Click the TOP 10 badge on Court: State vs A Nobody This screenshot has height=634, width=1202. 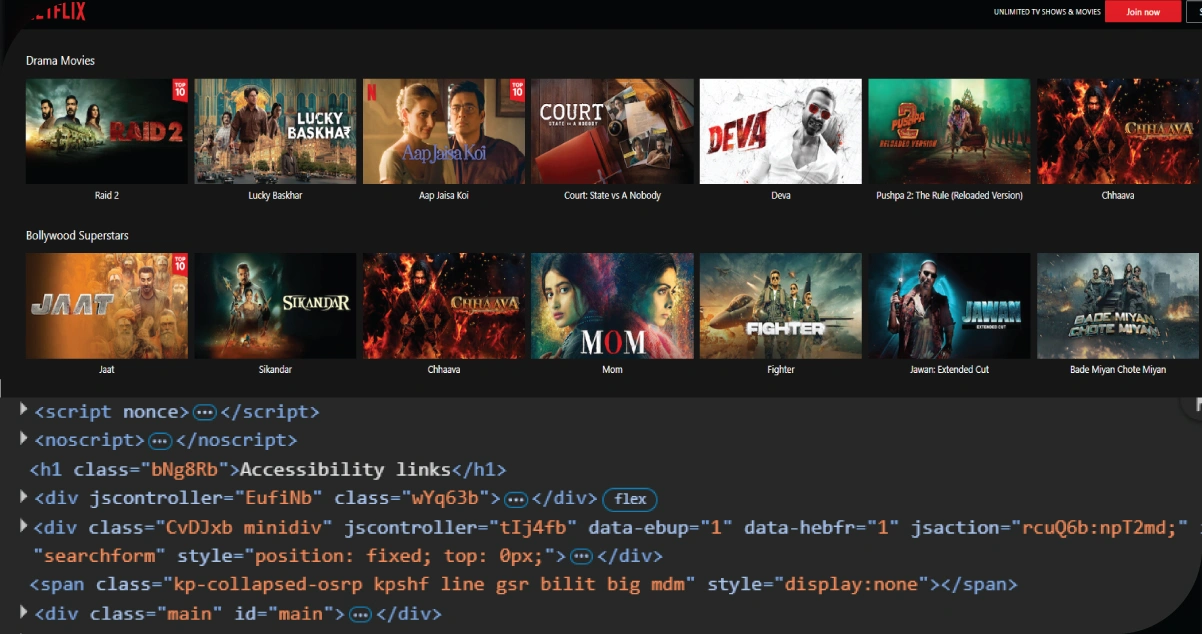[x=515, y=88]
